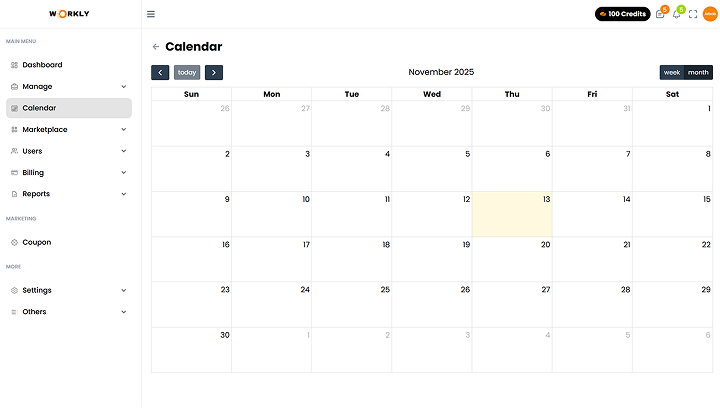Open the orange user avatar menu
Viewport: 720px width, 408px height.
[709, 14]
